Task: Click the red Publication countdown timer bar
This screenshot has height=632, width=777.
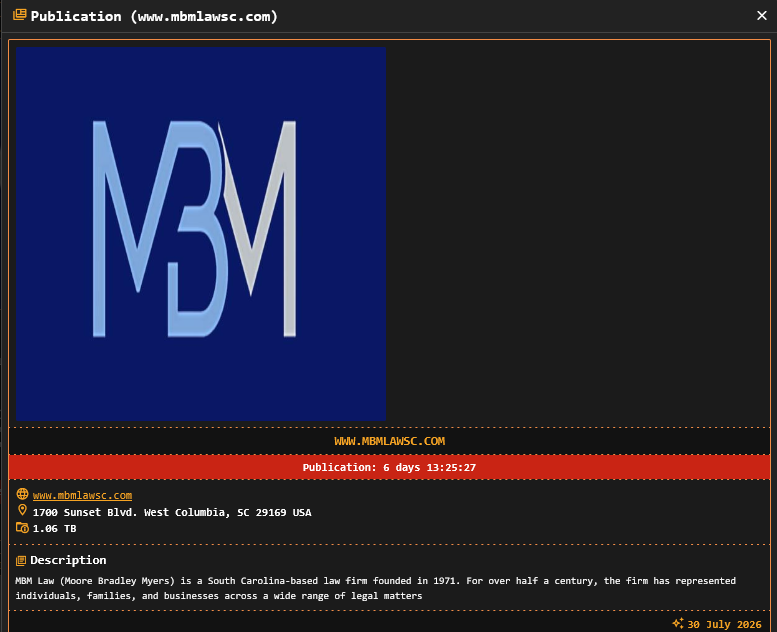Action: (x=389, y=467)
